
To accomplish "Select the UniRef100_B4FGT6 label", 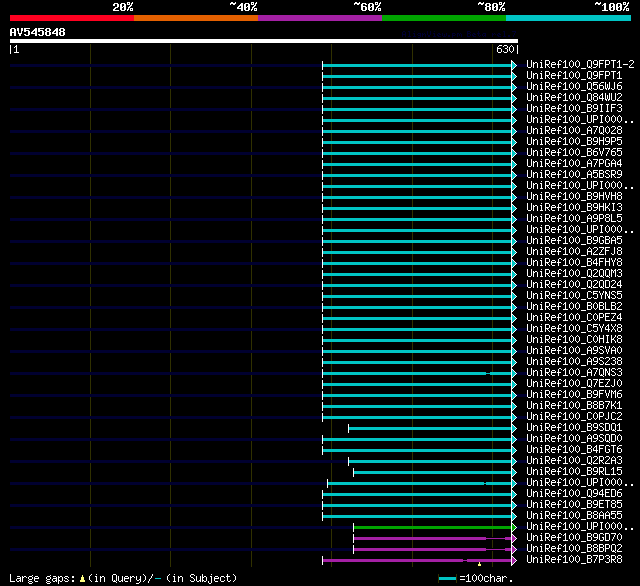I will point(574,450).
